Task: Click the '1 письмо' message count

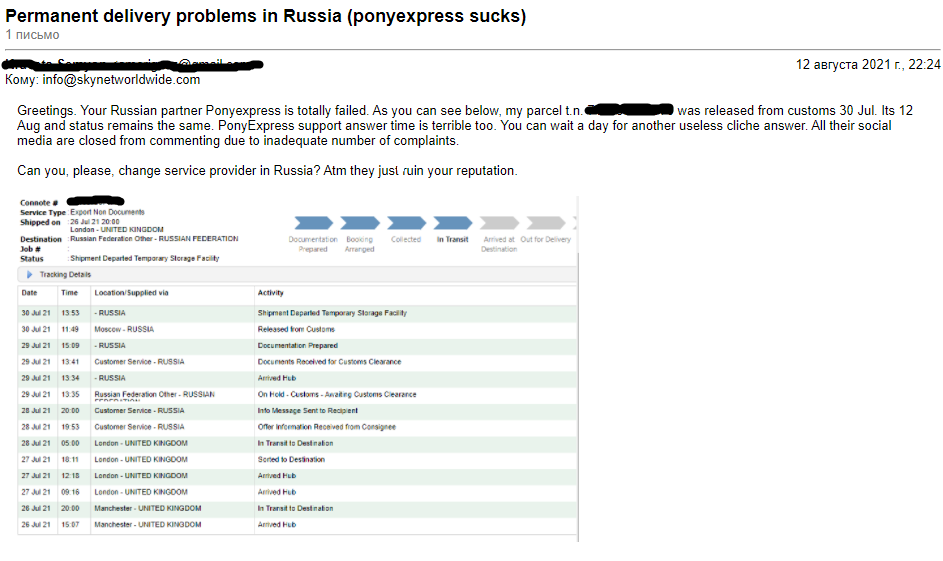Action: (32, 35)
